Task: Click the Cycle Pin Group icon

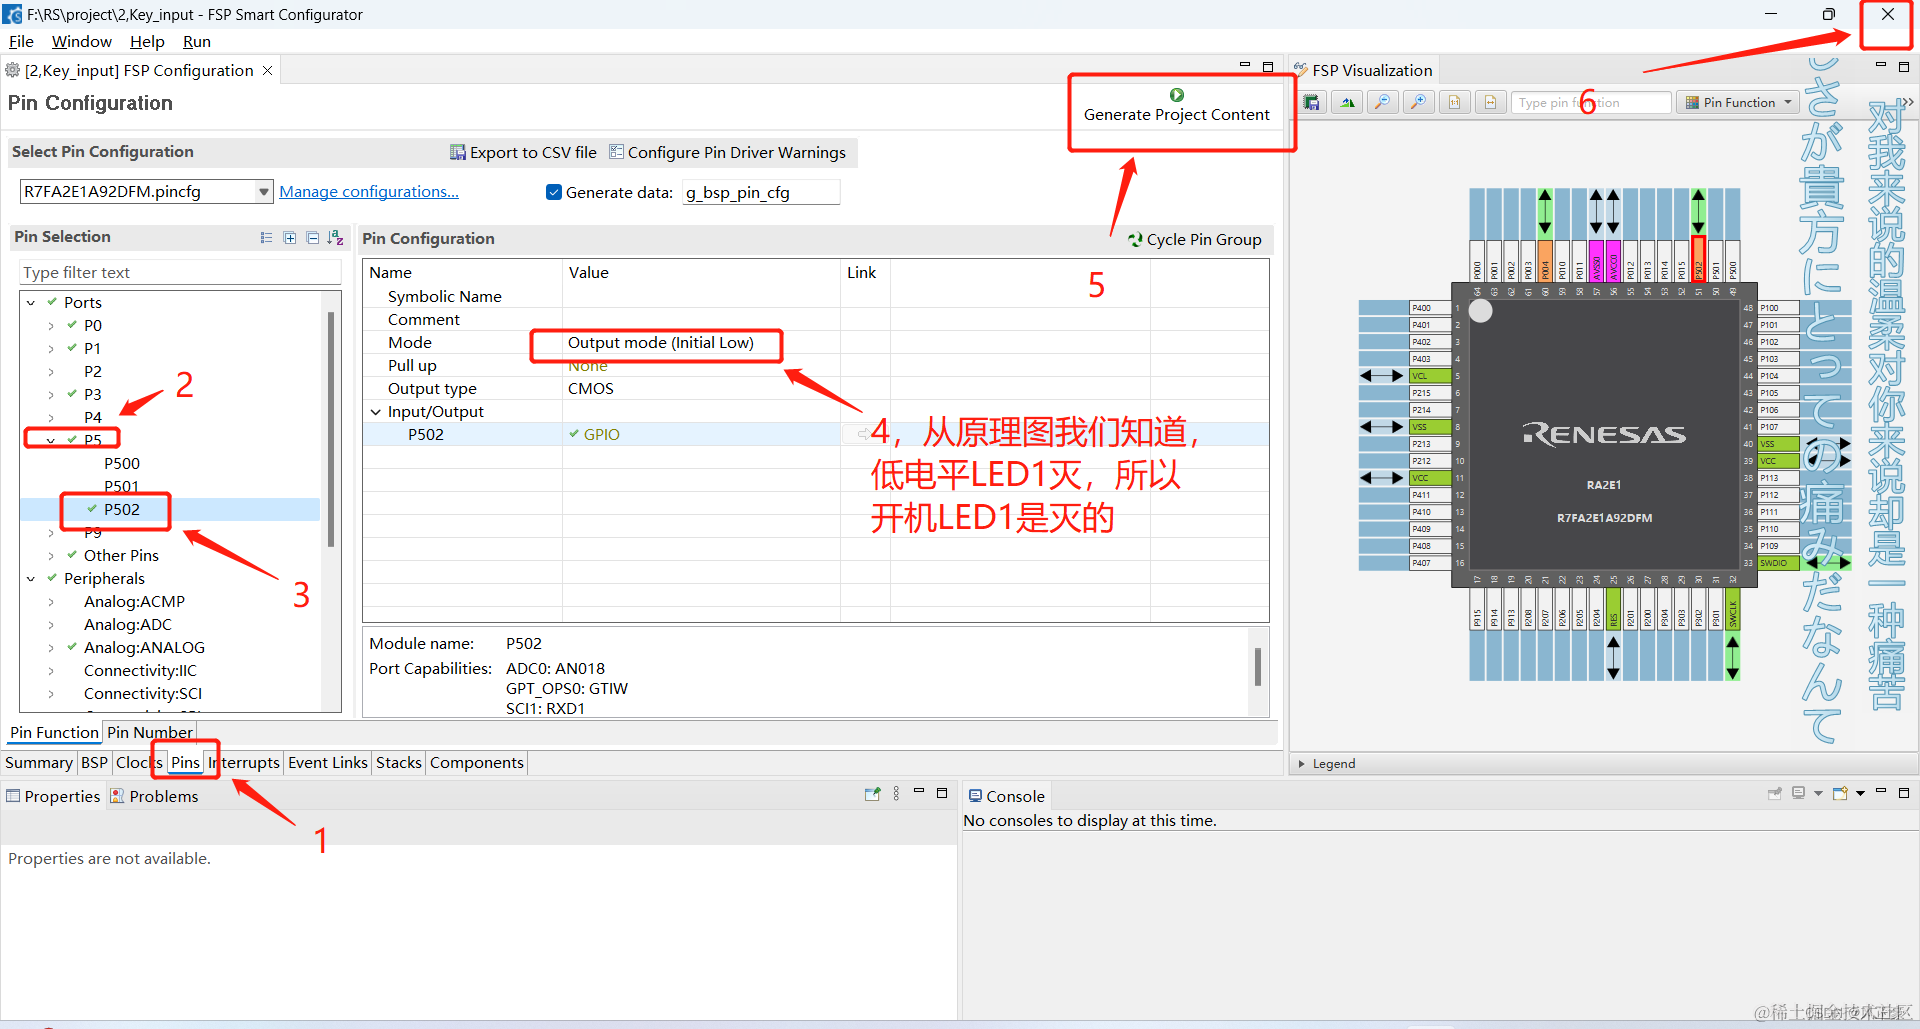Action: click(x=1135, y=240)
